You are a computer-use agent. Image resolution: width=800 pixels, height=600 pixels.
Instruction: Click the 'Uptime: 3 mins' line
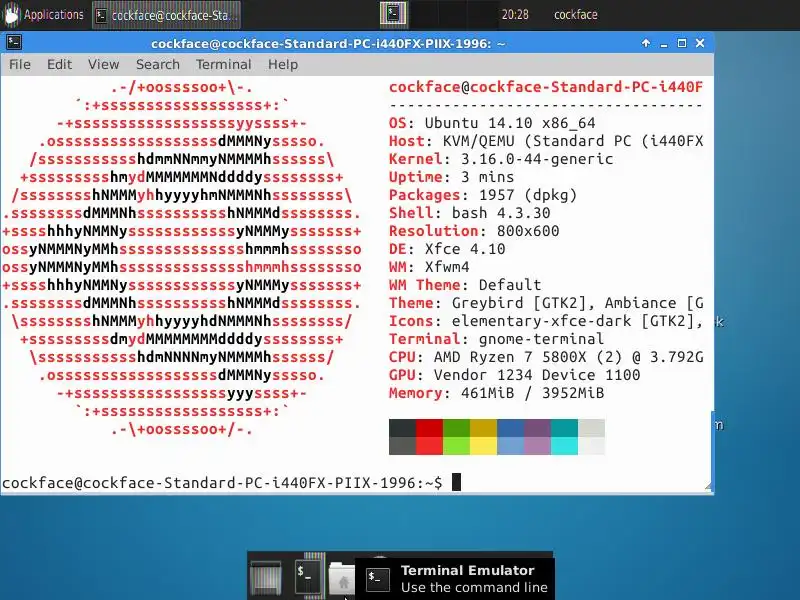point(452,177)
